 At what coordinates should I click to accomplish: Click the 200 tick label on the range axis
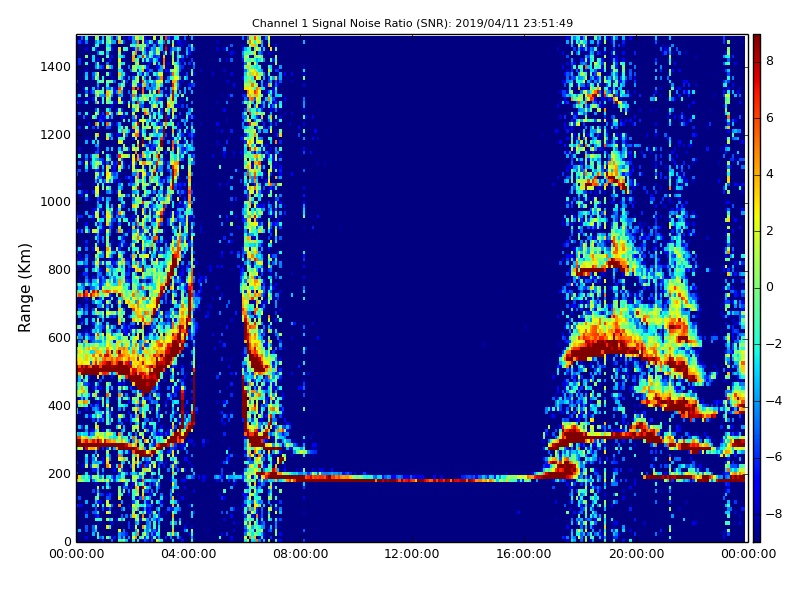(x=59, y=473)
